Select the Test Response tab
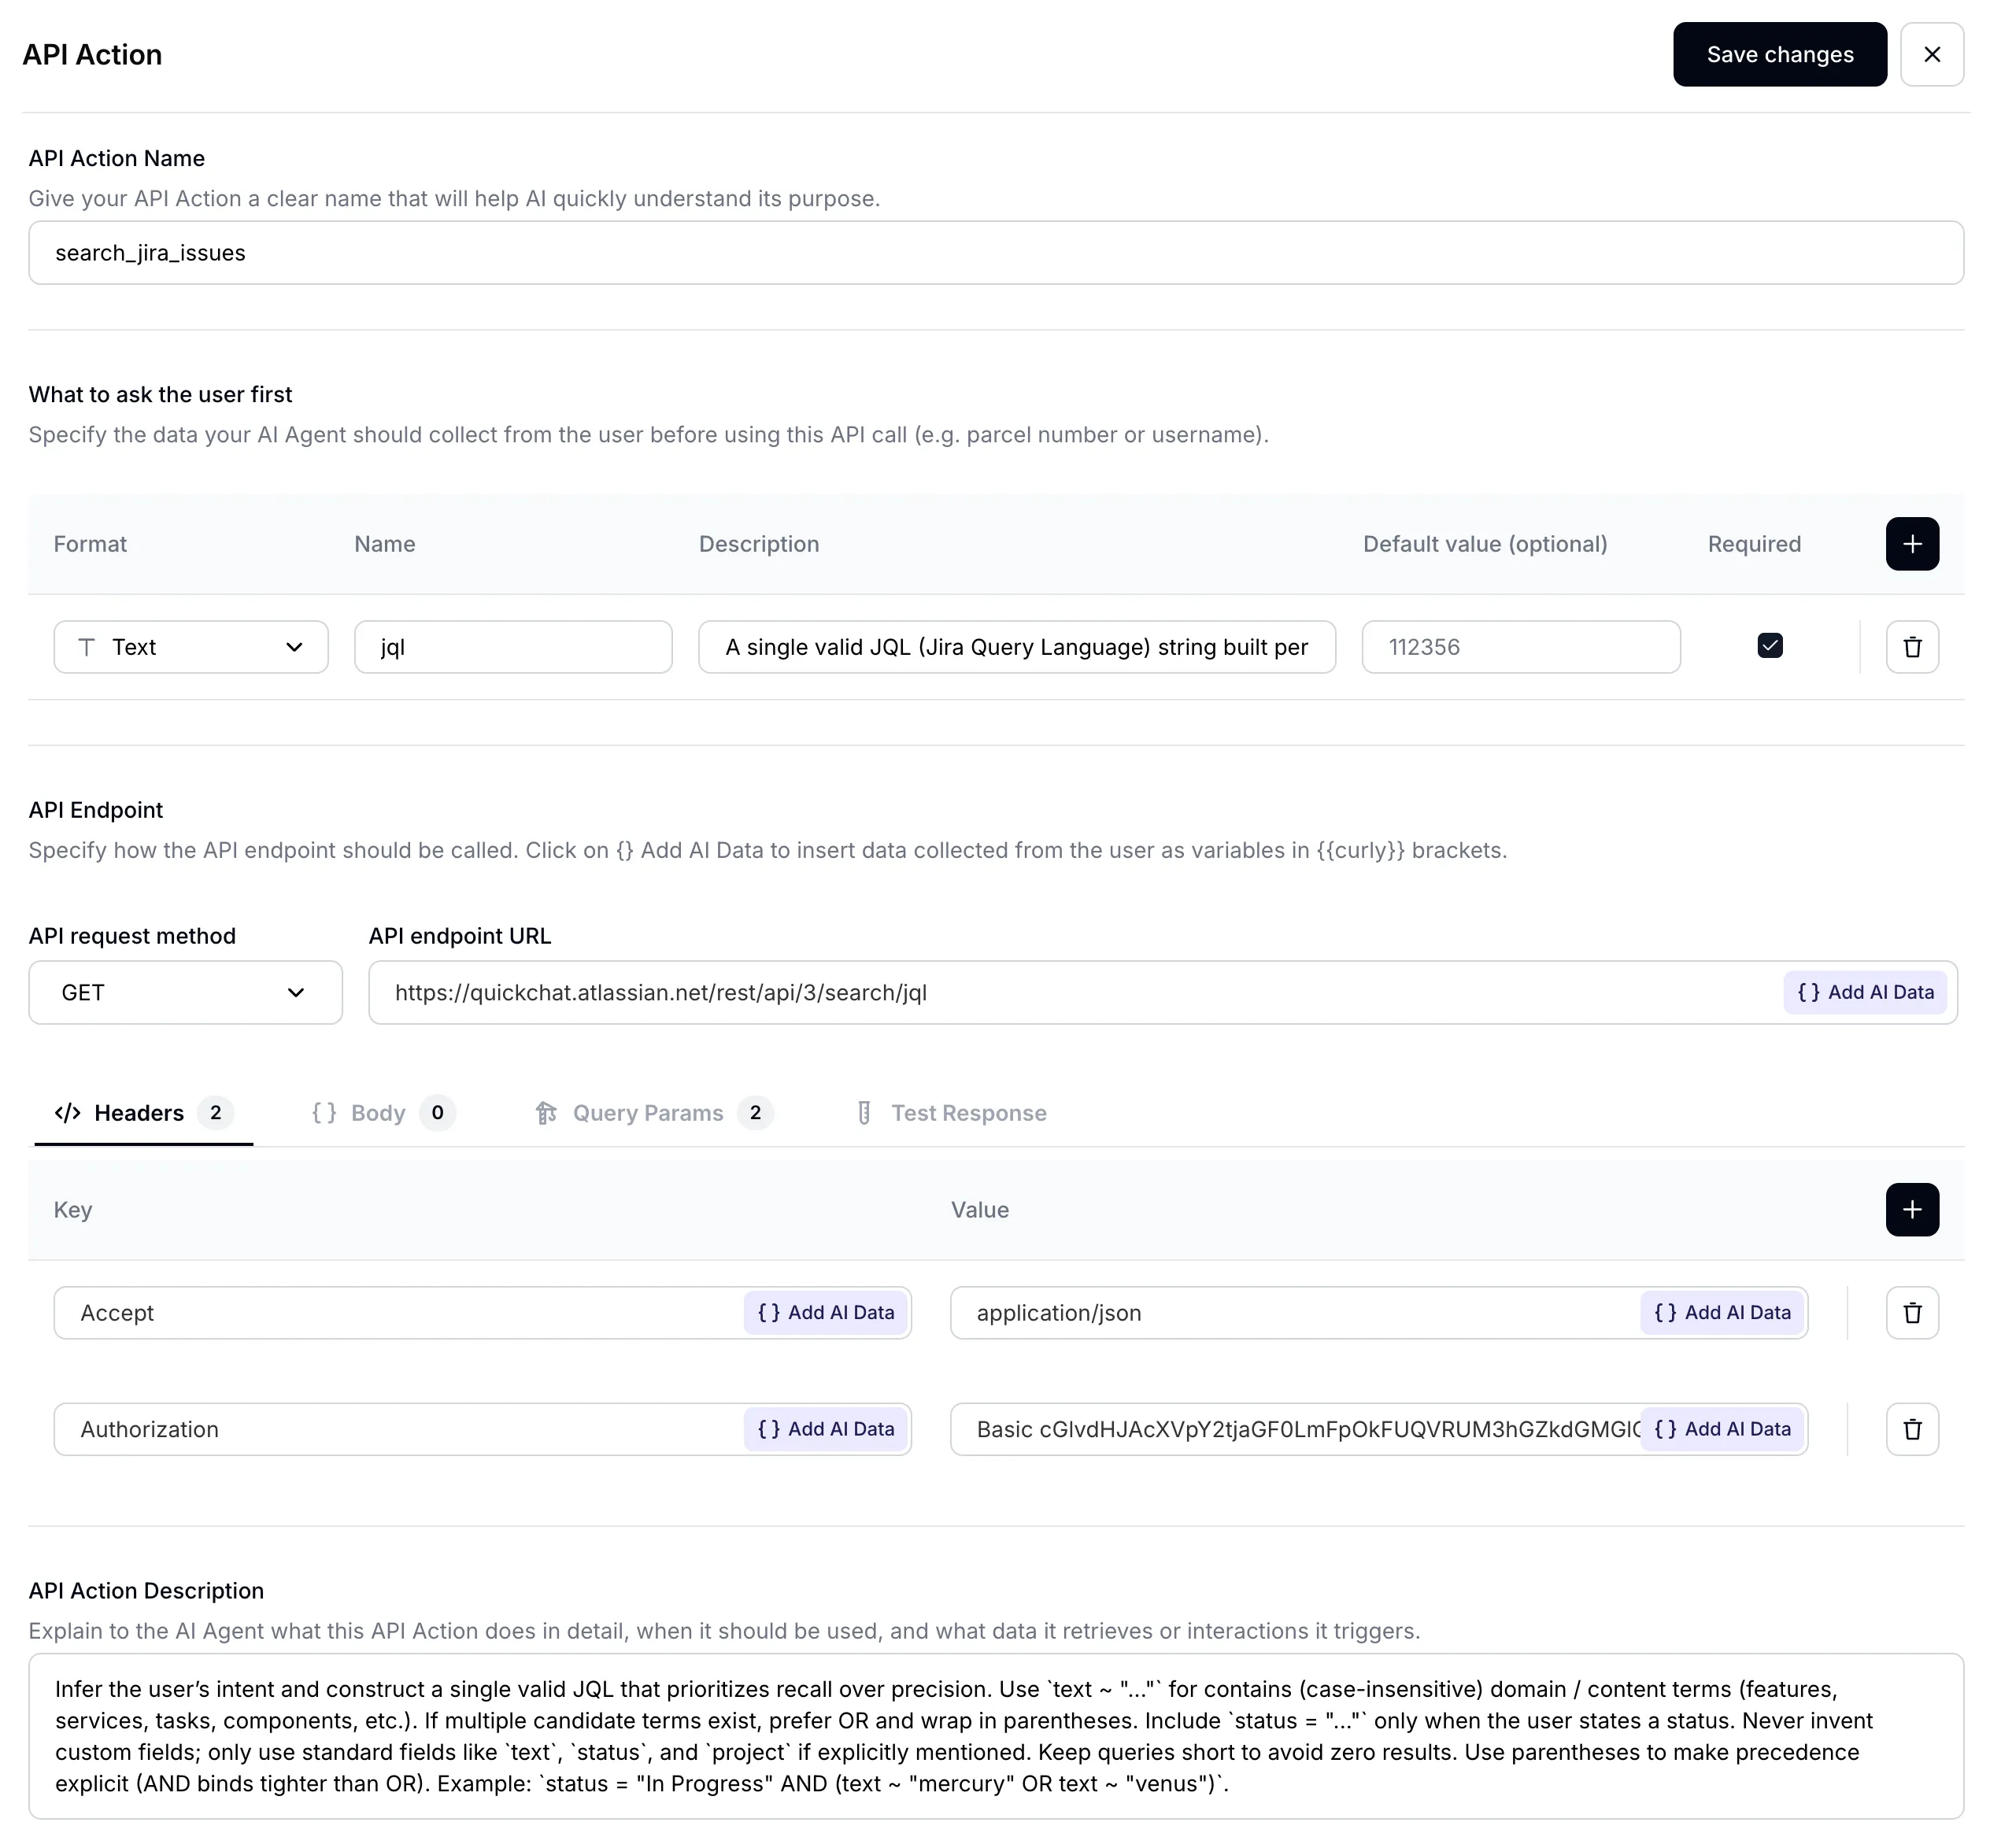1990x1848 pixels. click(x=967, y=1113)
